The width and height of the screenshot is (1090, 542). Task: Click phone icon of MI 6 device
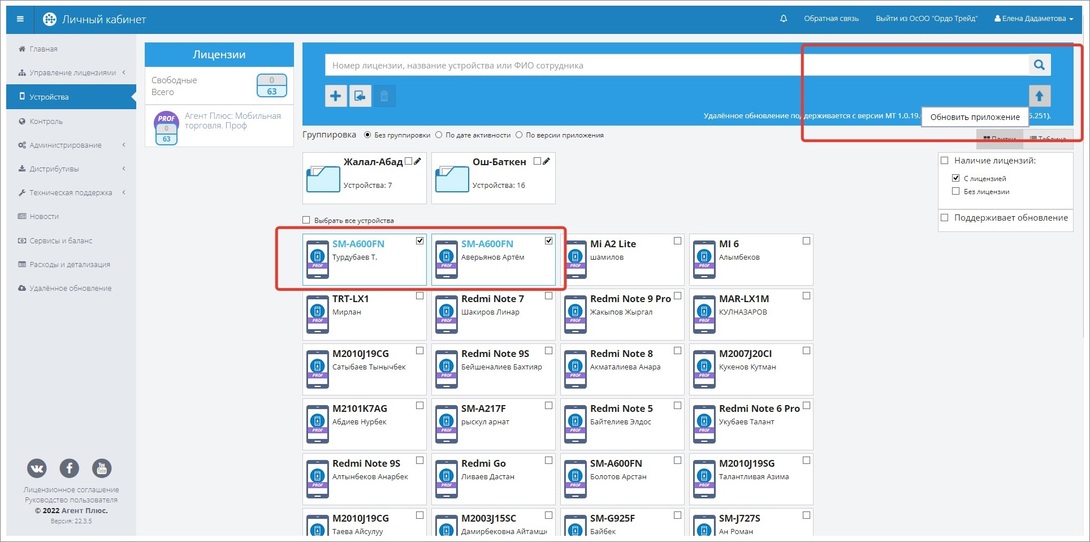coord(704,260)
